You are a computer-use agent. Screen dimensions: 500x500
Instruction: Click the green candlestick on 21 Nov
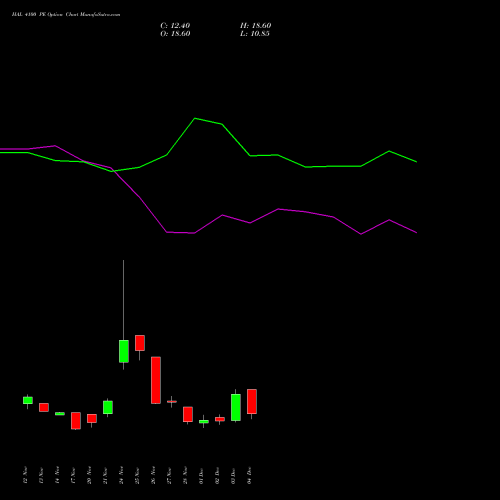pyautogui.click(x=108, y=407)
